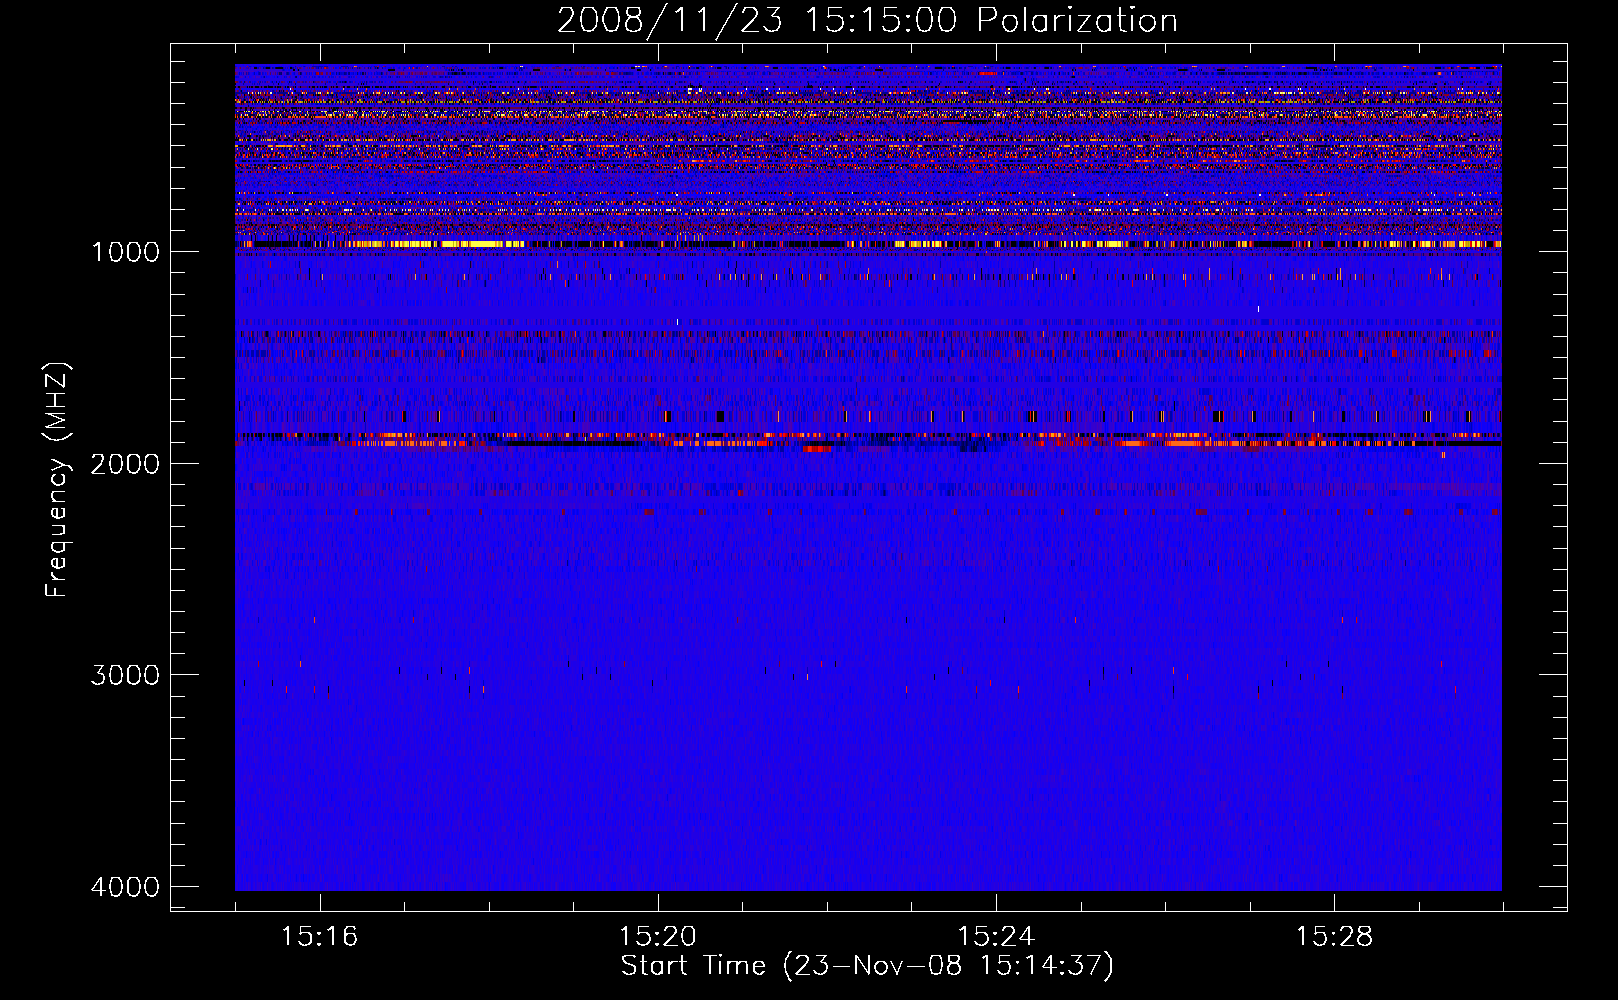Click the 15:28 time tick label

tap(1334, 937)
